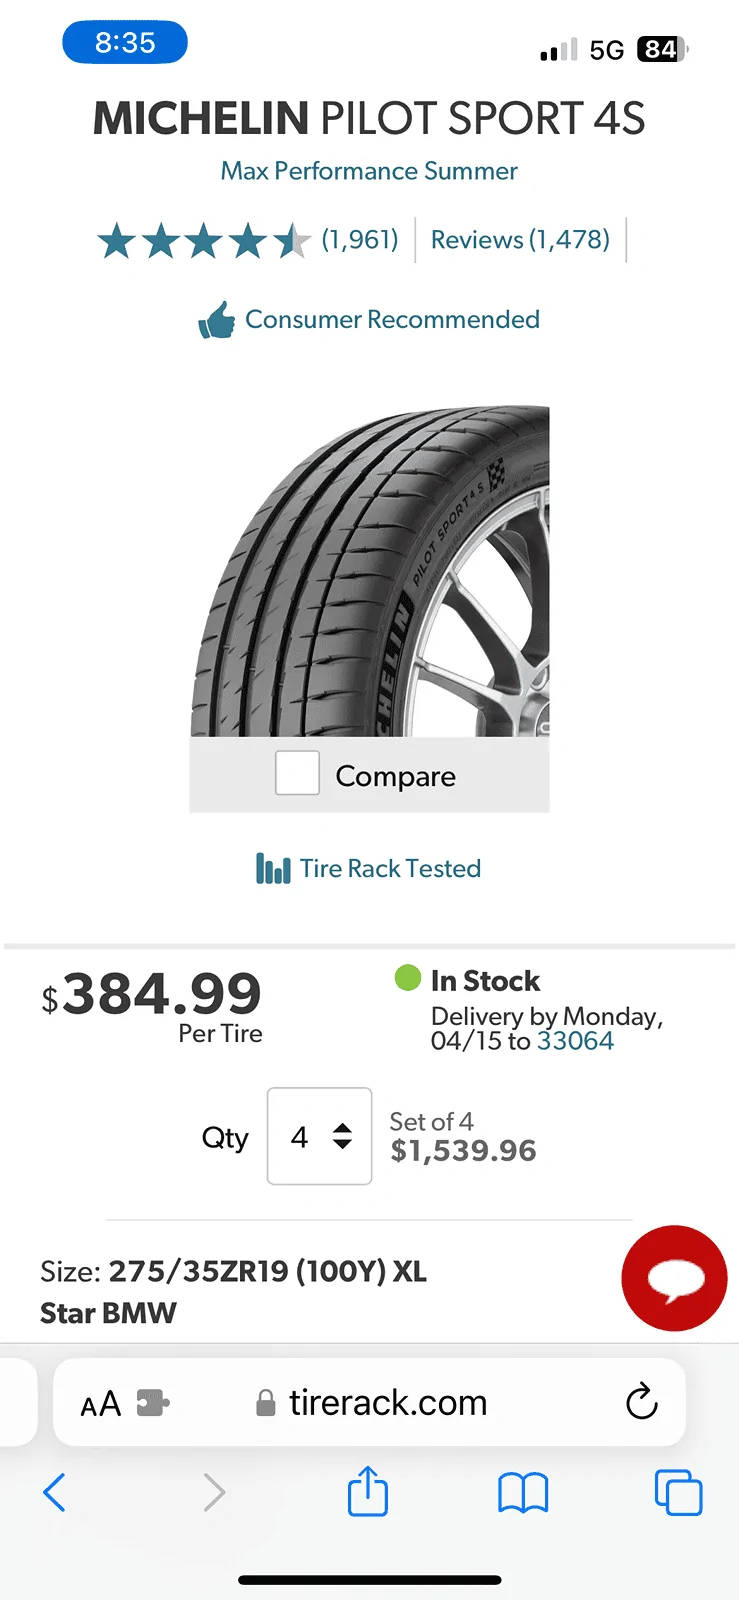Reload the tirerack.com page
The height and width of the screenshot is (1600, 739).
(x=641, y=1402)
